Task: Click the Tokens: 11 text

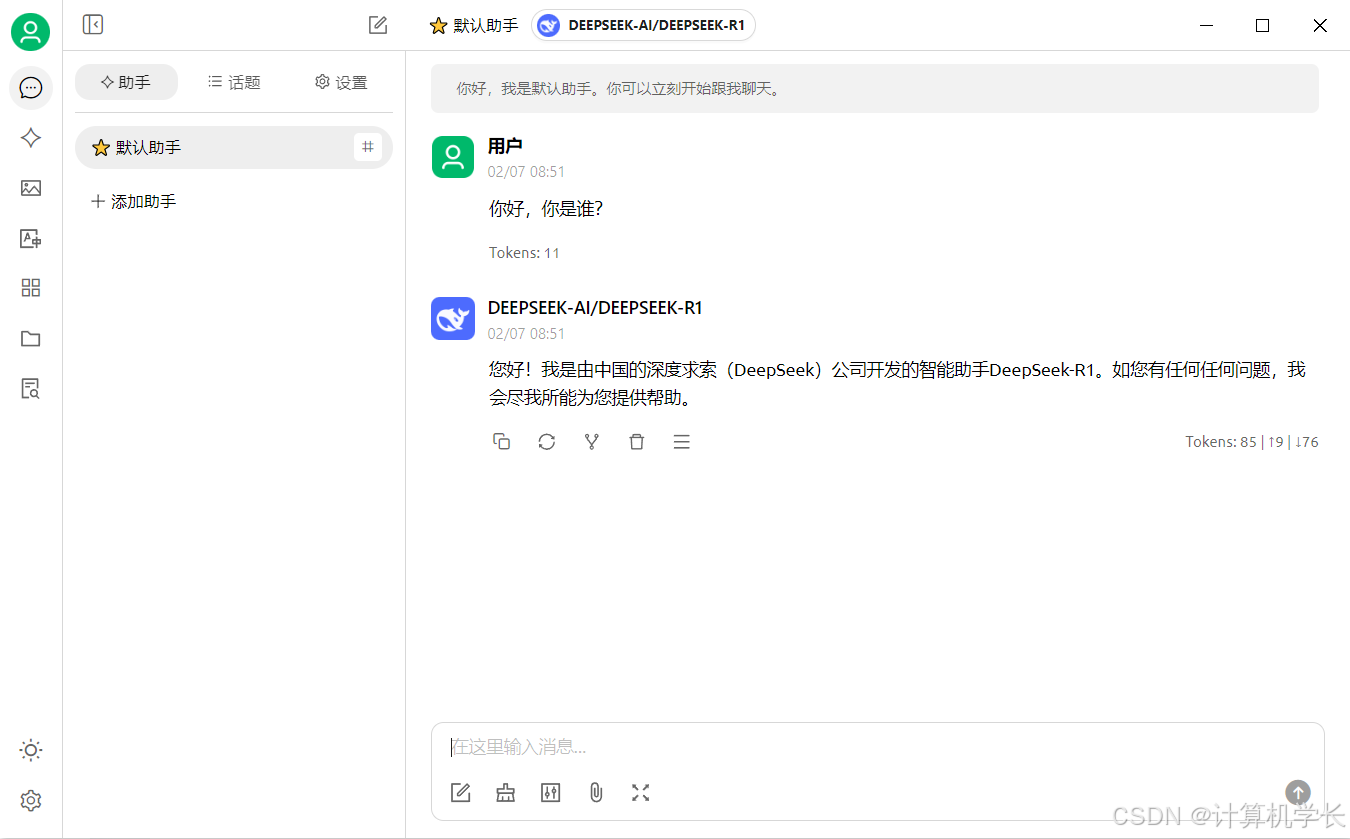Action: pos(524,253)
